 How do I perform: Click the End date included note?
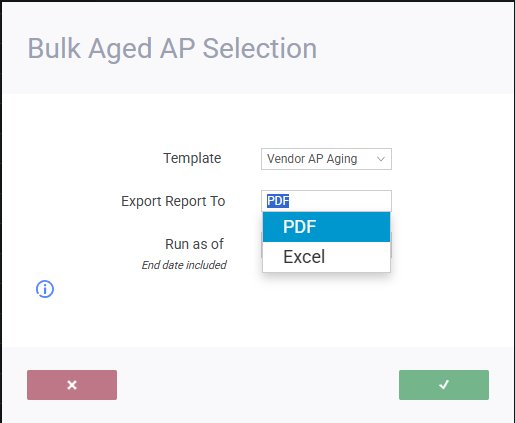pos(184,265)
